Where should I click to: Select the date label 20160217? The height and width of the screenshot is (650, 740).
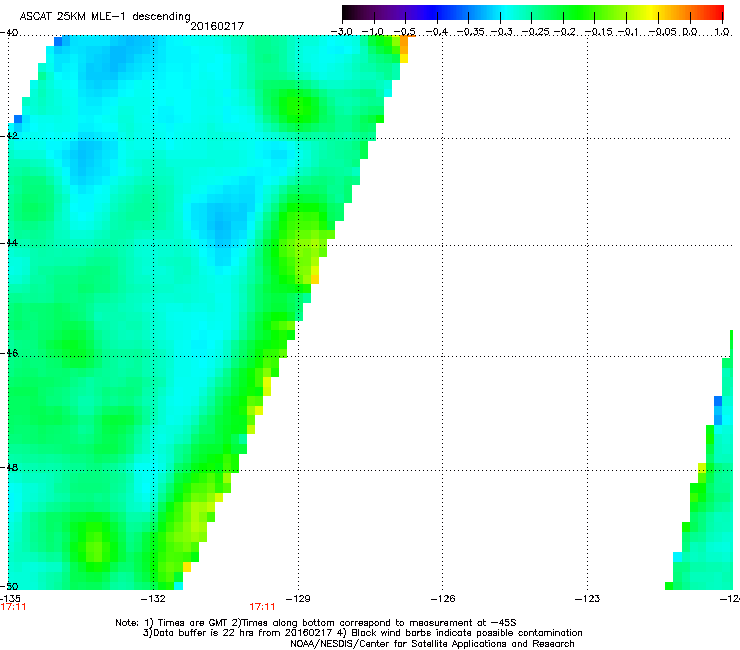[x=217, y=26]
